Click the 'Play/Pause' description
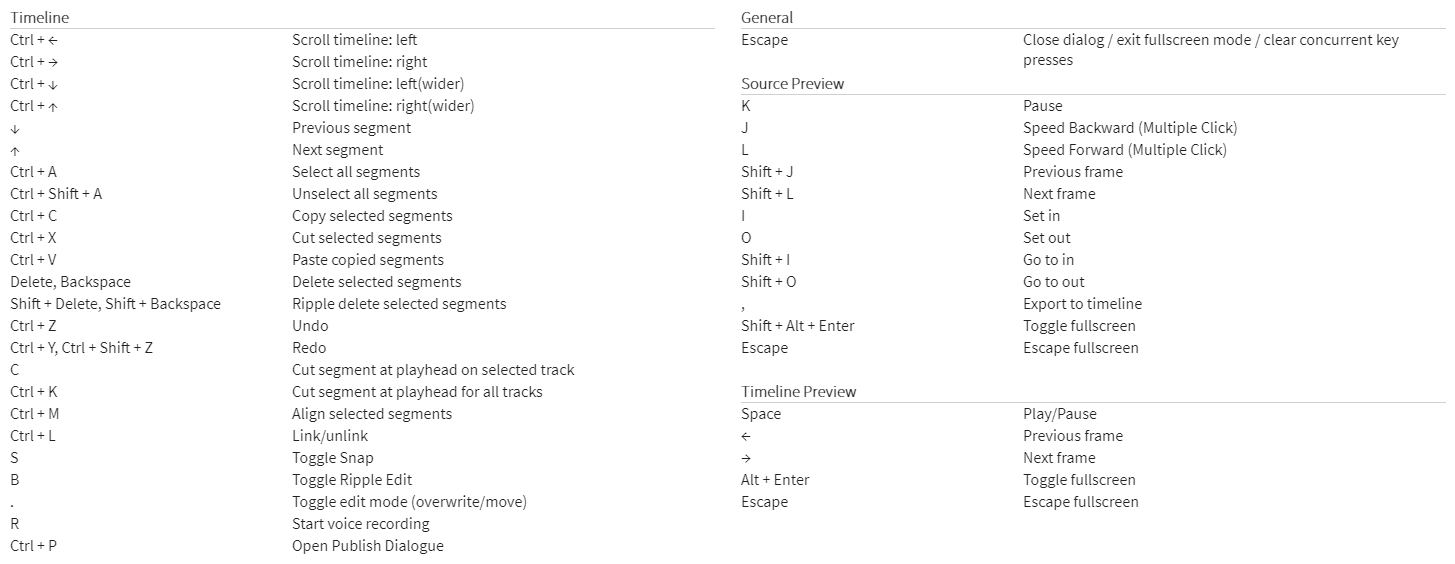The width and height of the screenshot is (1455, 564). click(x=1060, y=414)
